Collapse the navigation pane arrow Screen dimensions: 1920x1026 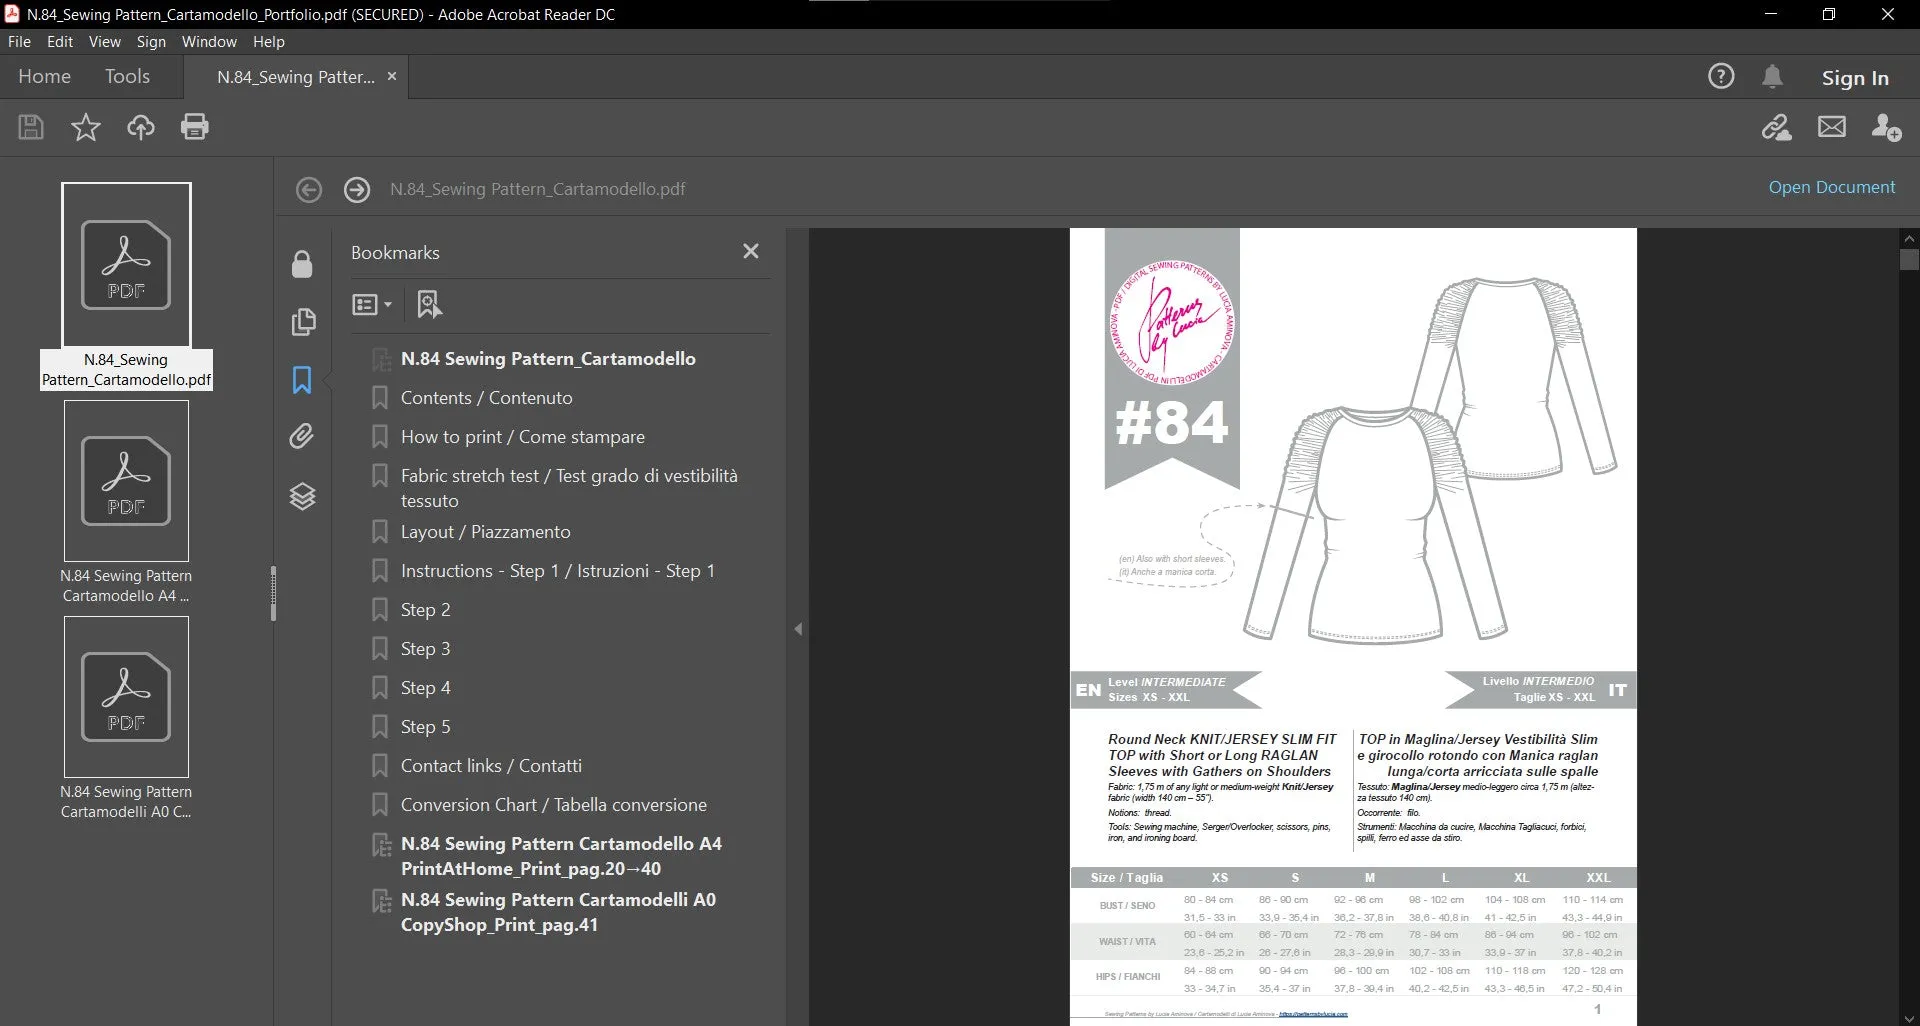point(798,629)
